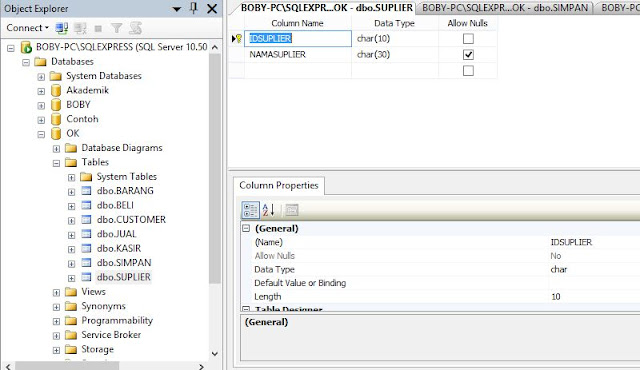Switch to the dbo.SUPLIER tab
The width and height of the screenshot is (640, 370).
[x=327, y=8]
